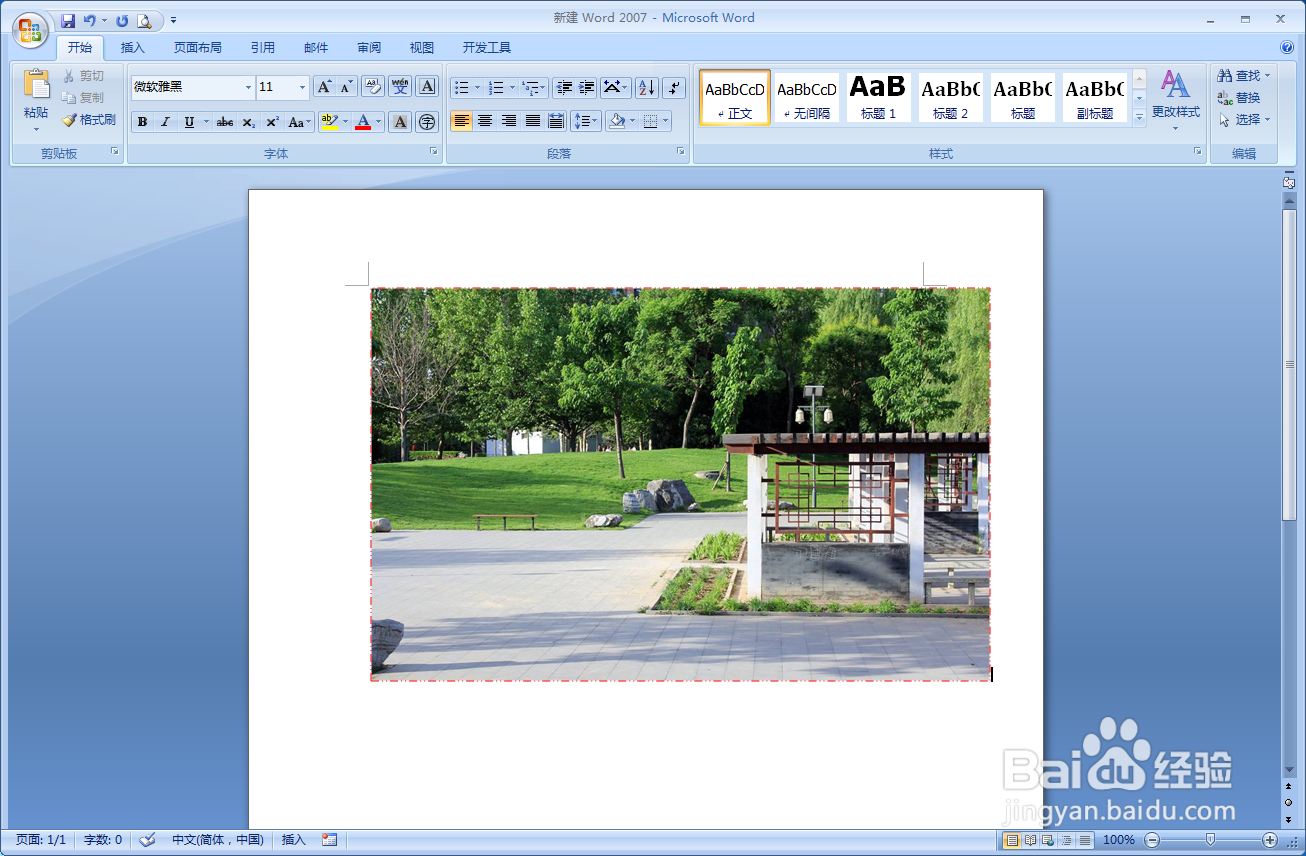The image size is (1306, 856).
Task: Apply the 副标题 subtitle style
Action: [1094, 97]
